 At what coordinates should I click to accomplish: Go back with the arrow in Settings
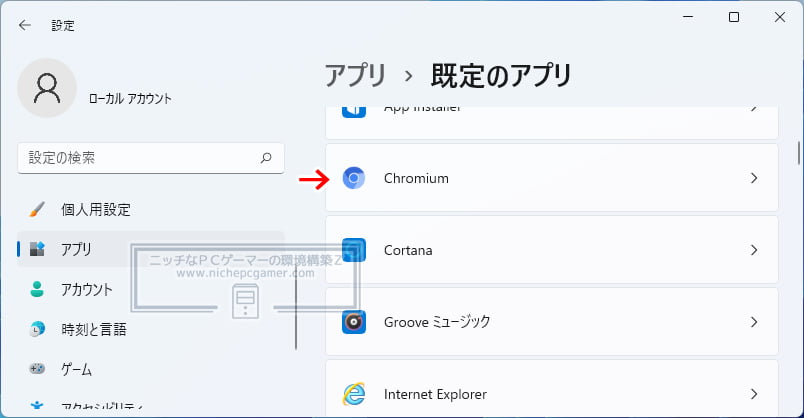(x=25, y=25)
